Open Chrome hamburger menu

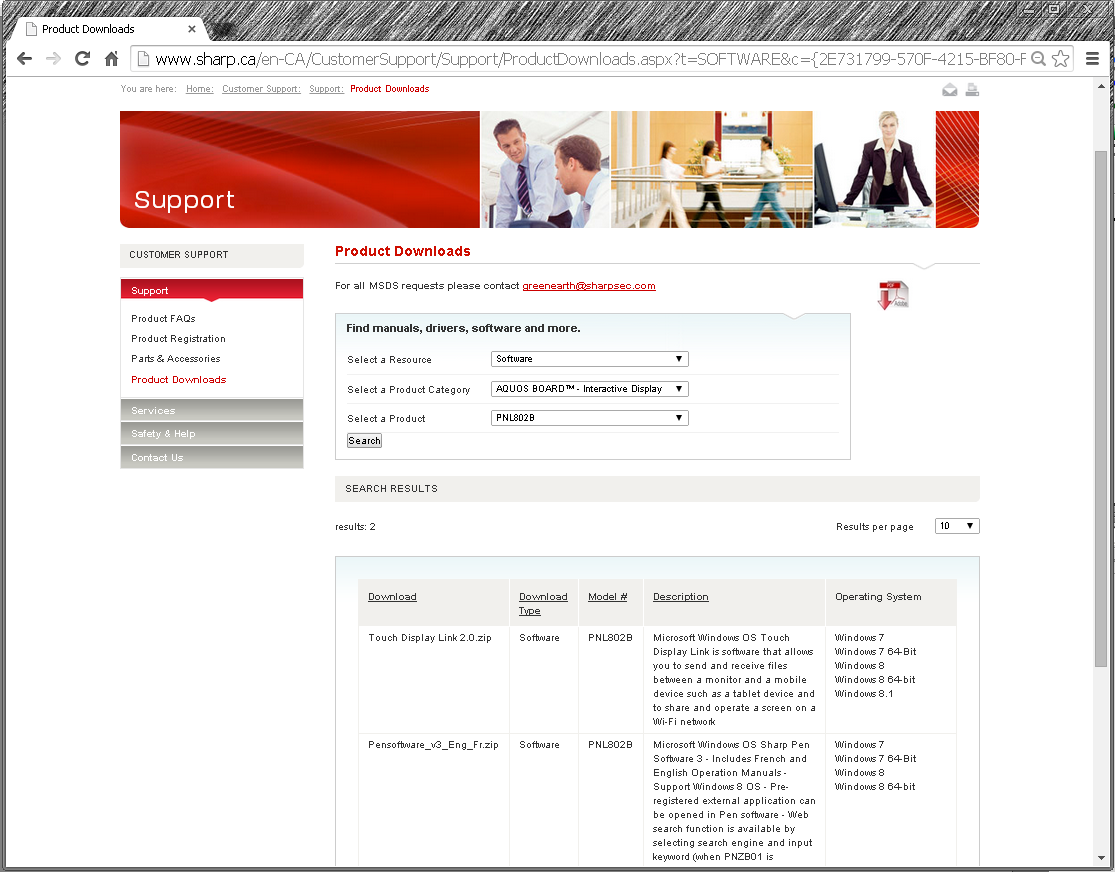click(1092, 59)
